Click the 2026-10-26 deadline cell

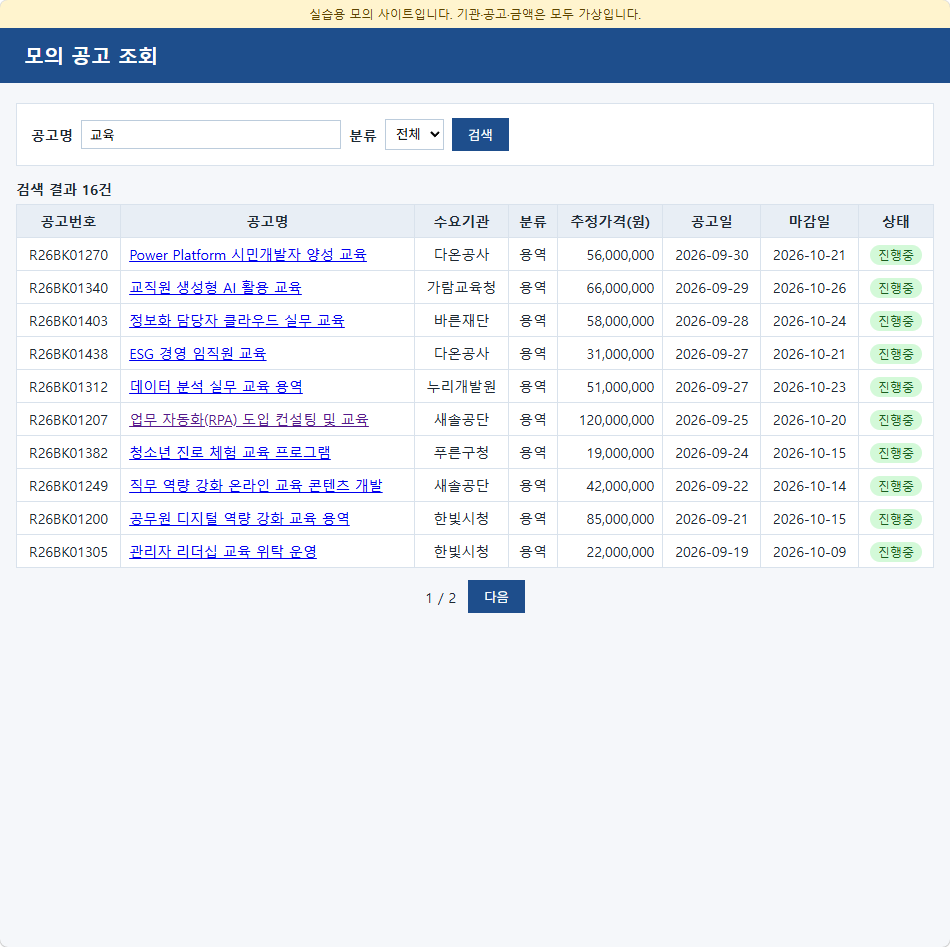pyautogui.click(x=809, y=288)
